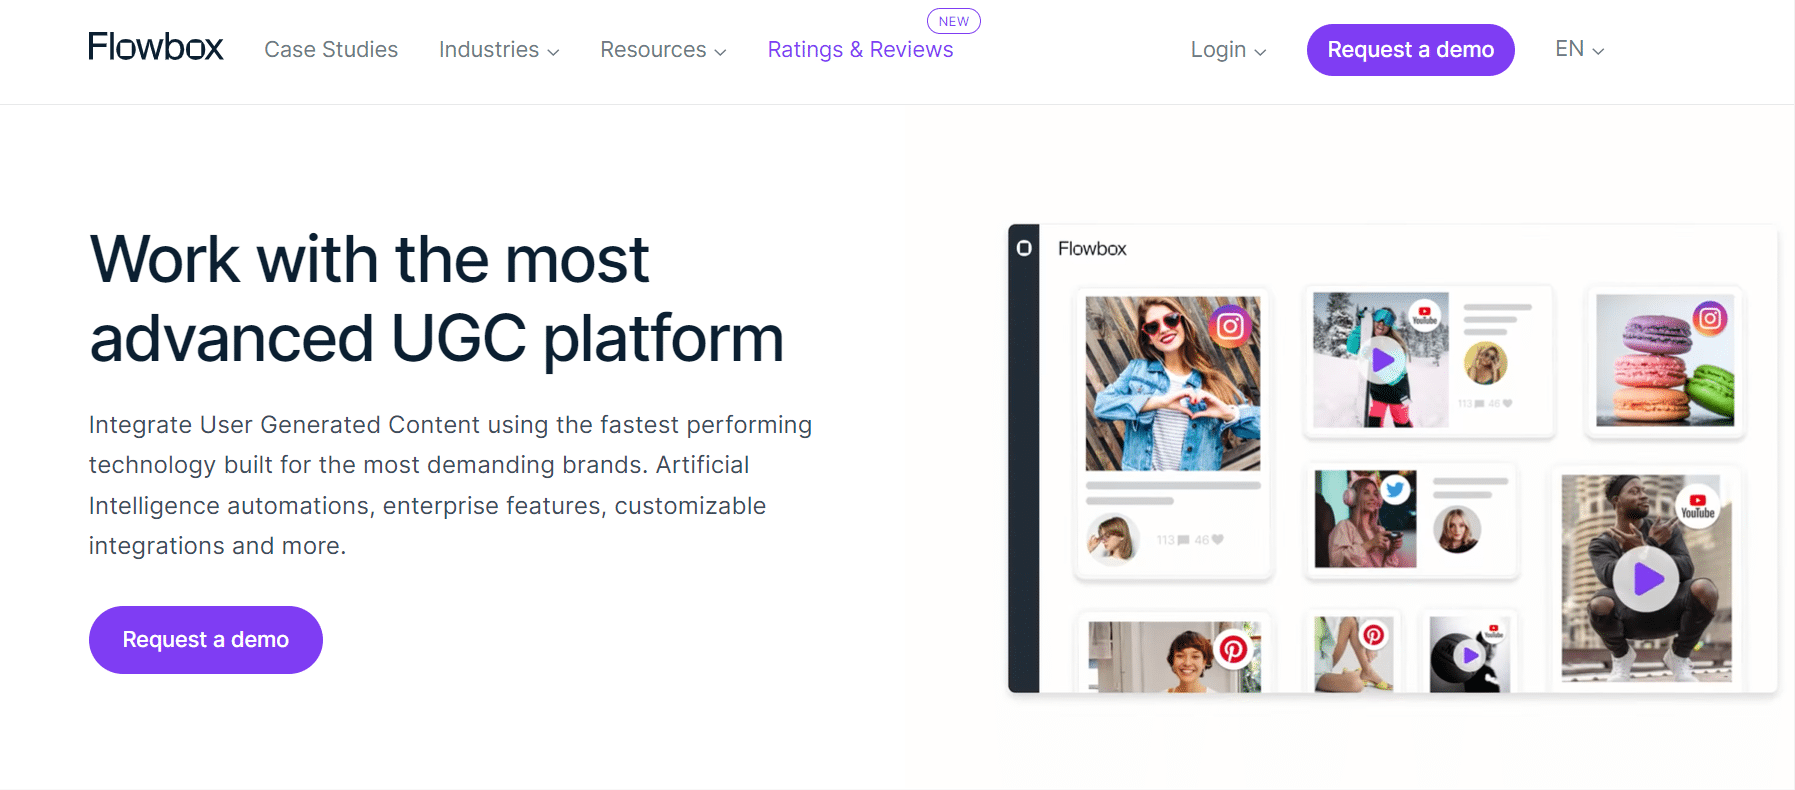Click YouTube badge on the skier video
This screenshot has height=790, width=1795.
point(1424,314)
